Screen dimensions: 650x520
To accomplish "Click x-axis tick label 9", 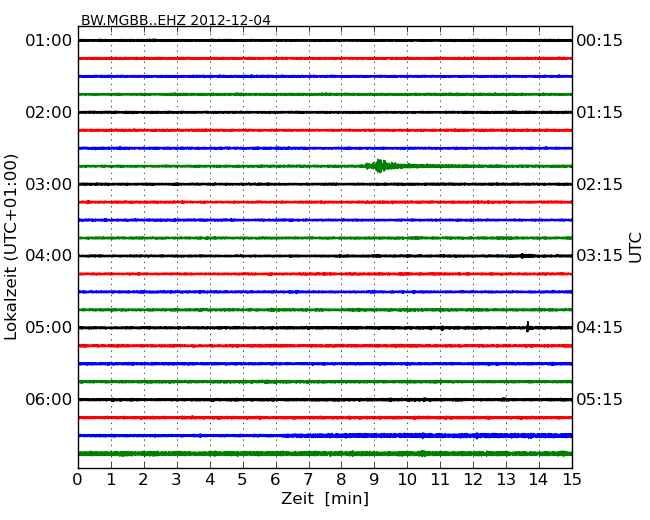I will [374, 480].
